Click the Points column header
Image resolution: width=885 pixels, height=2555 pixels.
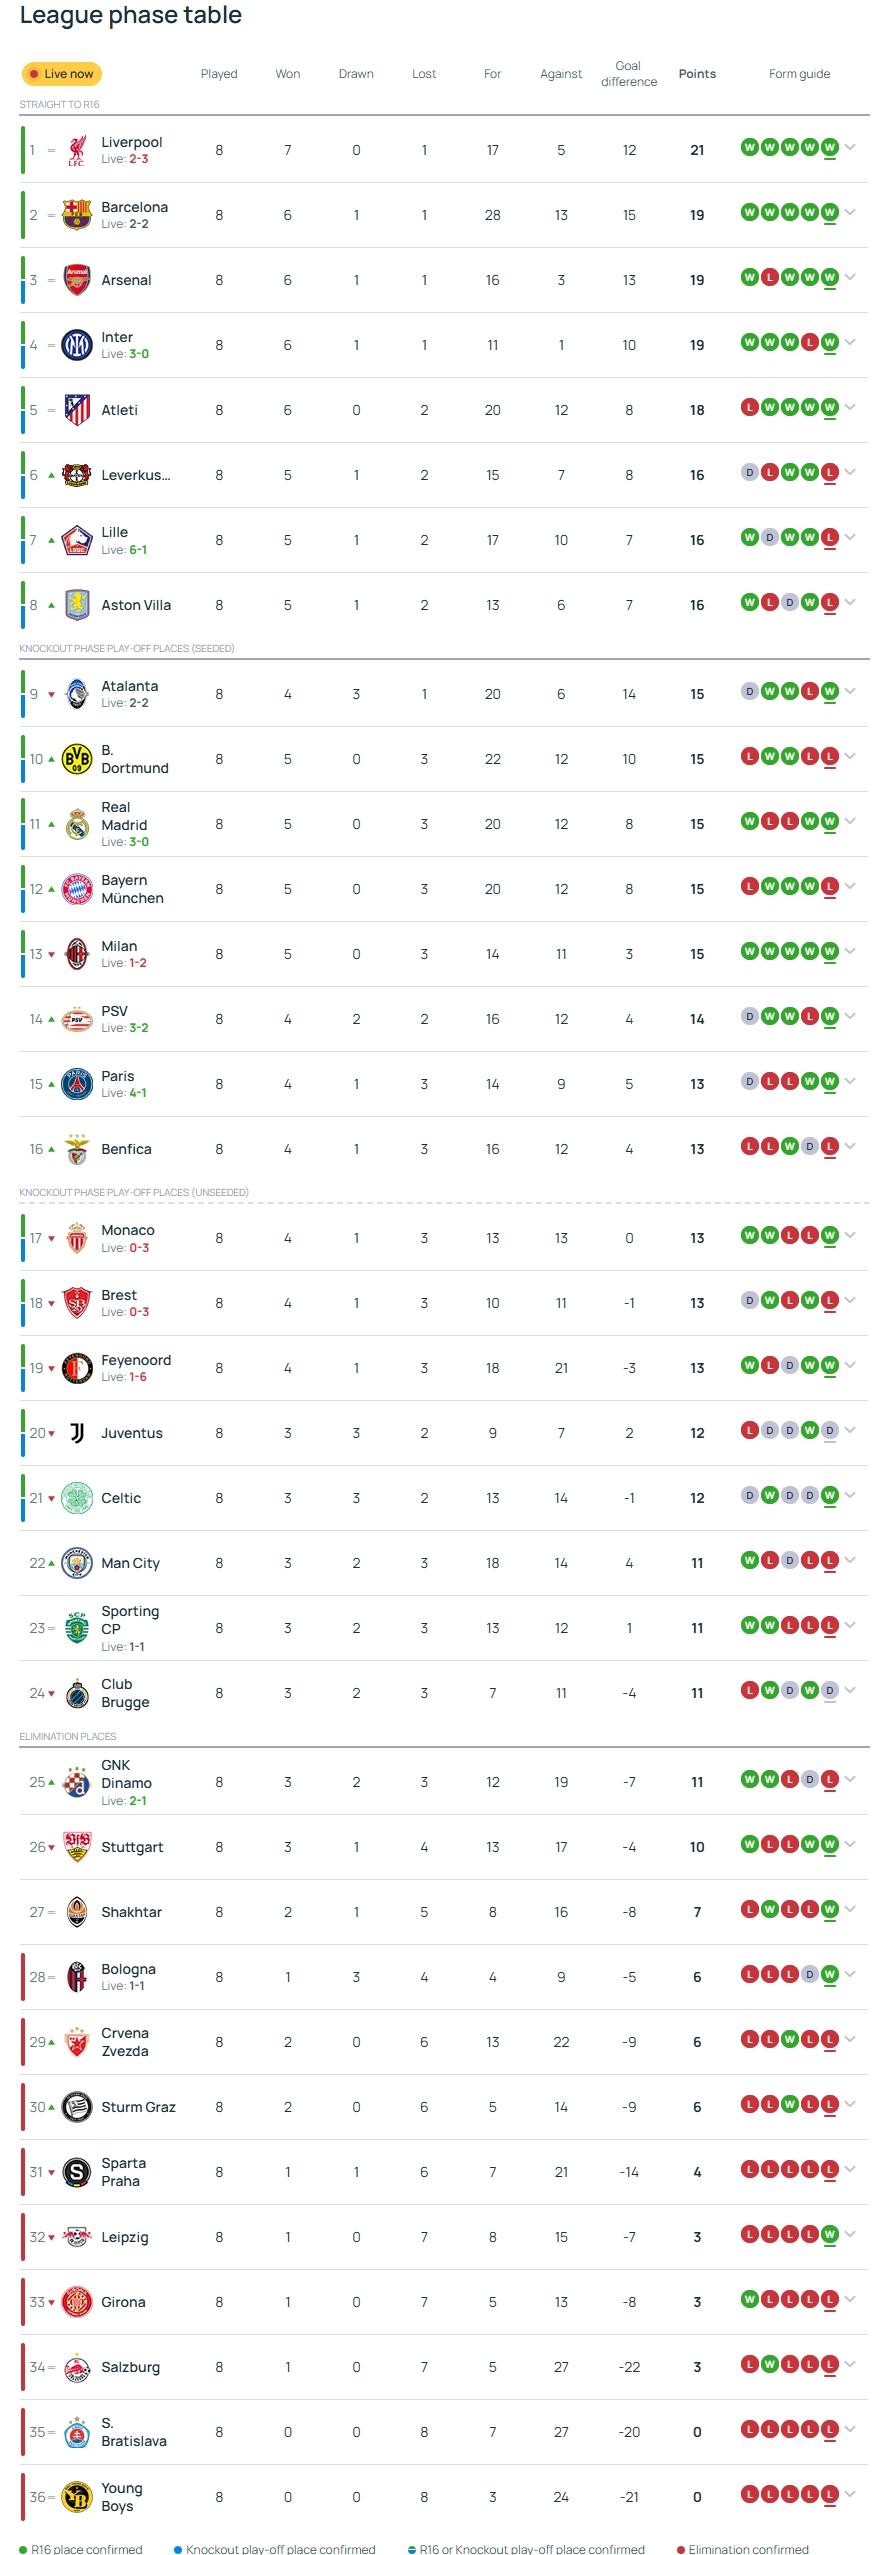697,74
